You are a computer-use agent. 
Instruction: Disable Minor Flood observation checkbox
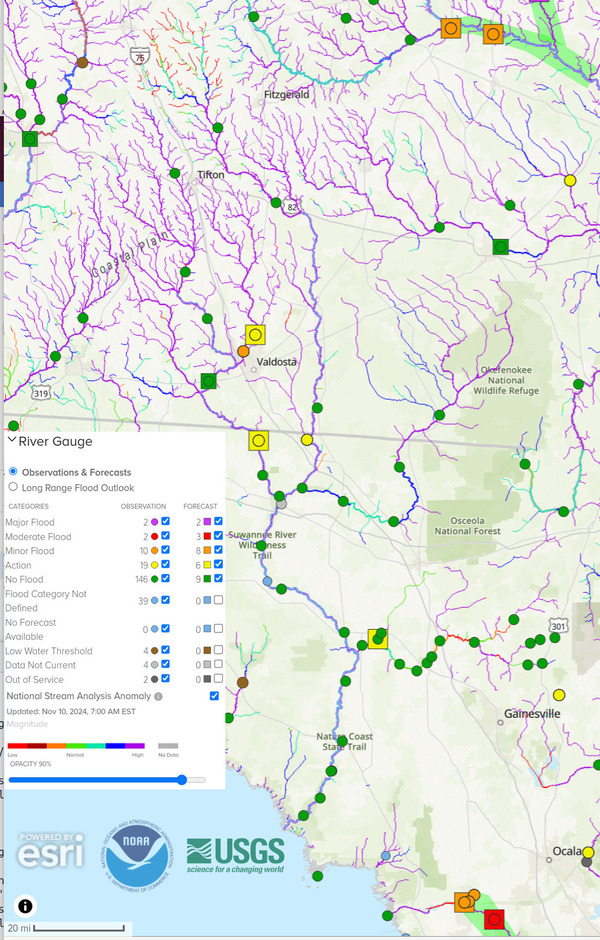165,550
